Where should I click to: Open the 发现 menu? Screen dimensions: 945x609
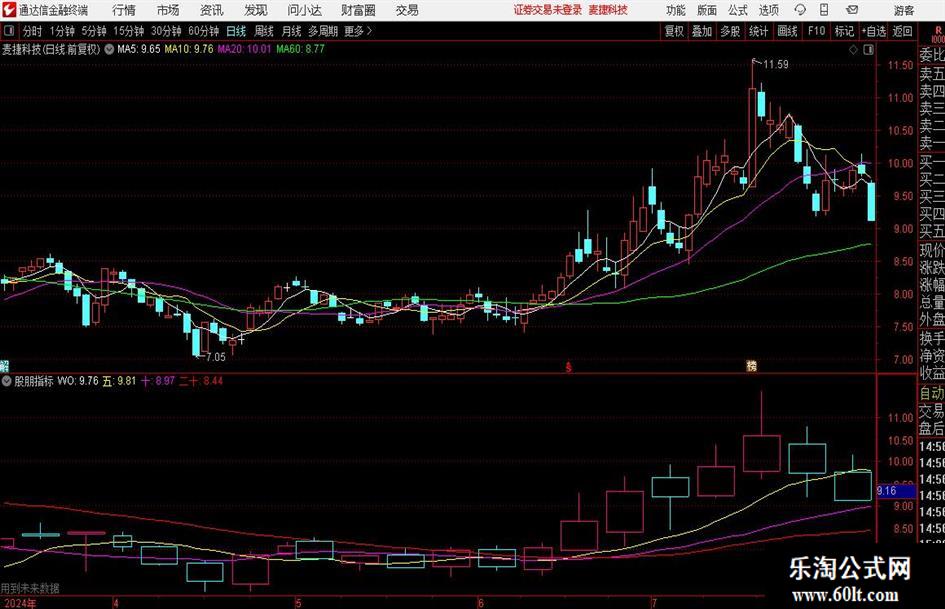256,10
